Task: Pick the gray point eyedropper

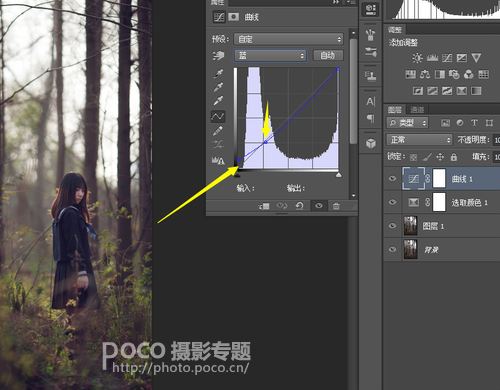Action: tap(218, 87)
